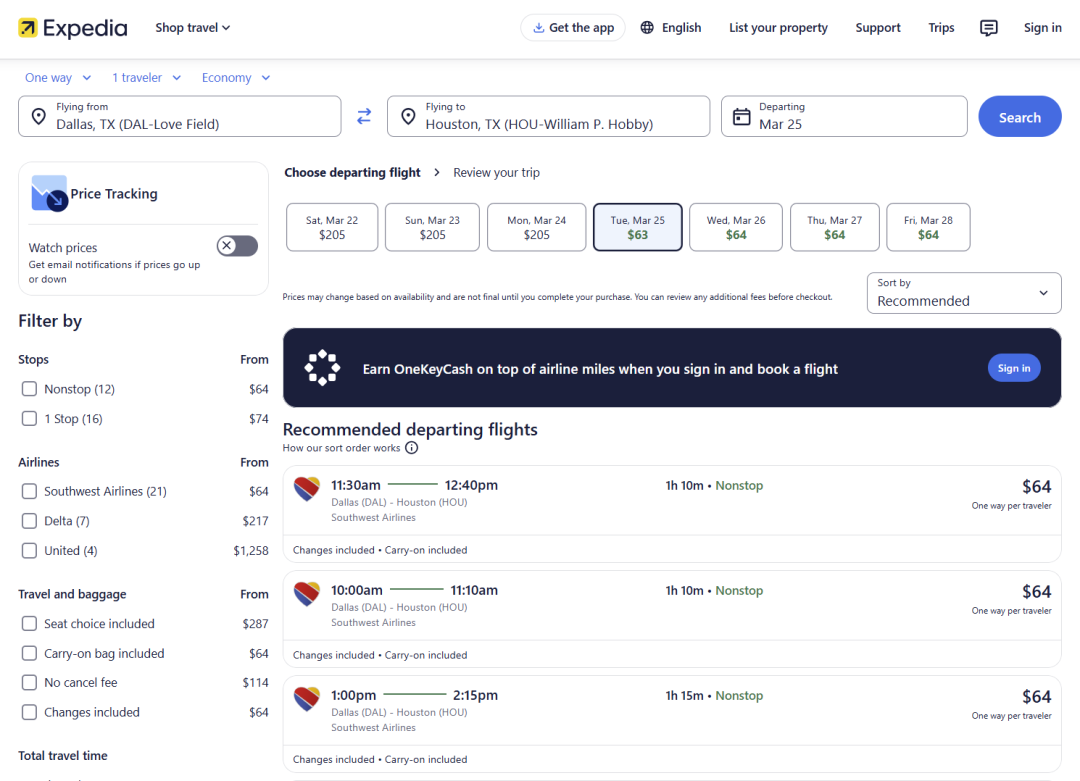Click the Expedia logo
This screenshot has width=1080, height=781.
coord(72,28)
